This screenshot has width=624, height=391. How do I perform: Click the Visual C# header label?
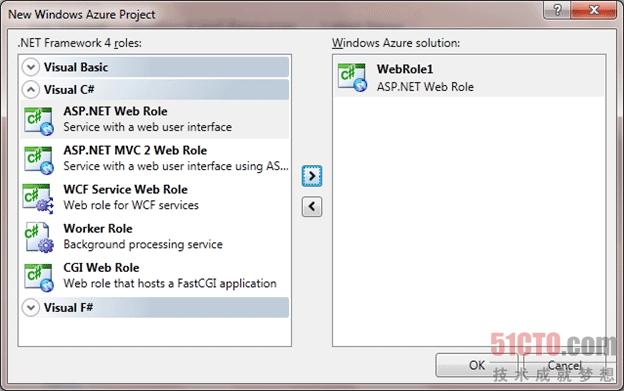pyautogui.click(x=69, y=89)
